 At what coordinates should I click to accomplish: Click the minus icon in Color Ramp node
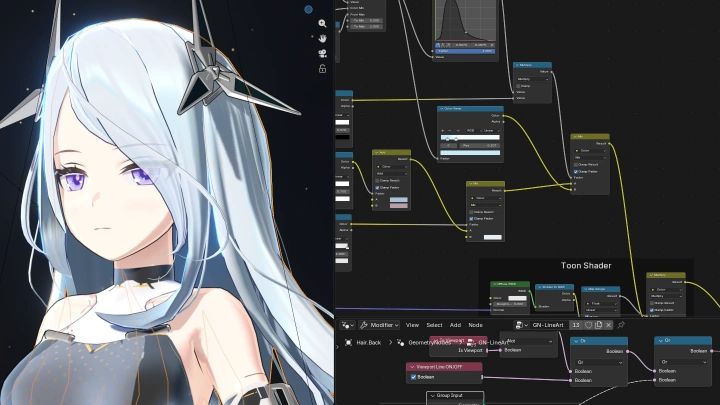click(x=450, y=131)
